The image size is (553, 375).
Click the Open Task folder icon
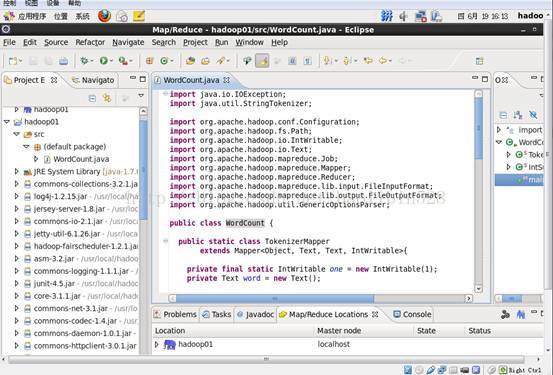[x=206, y=61]
